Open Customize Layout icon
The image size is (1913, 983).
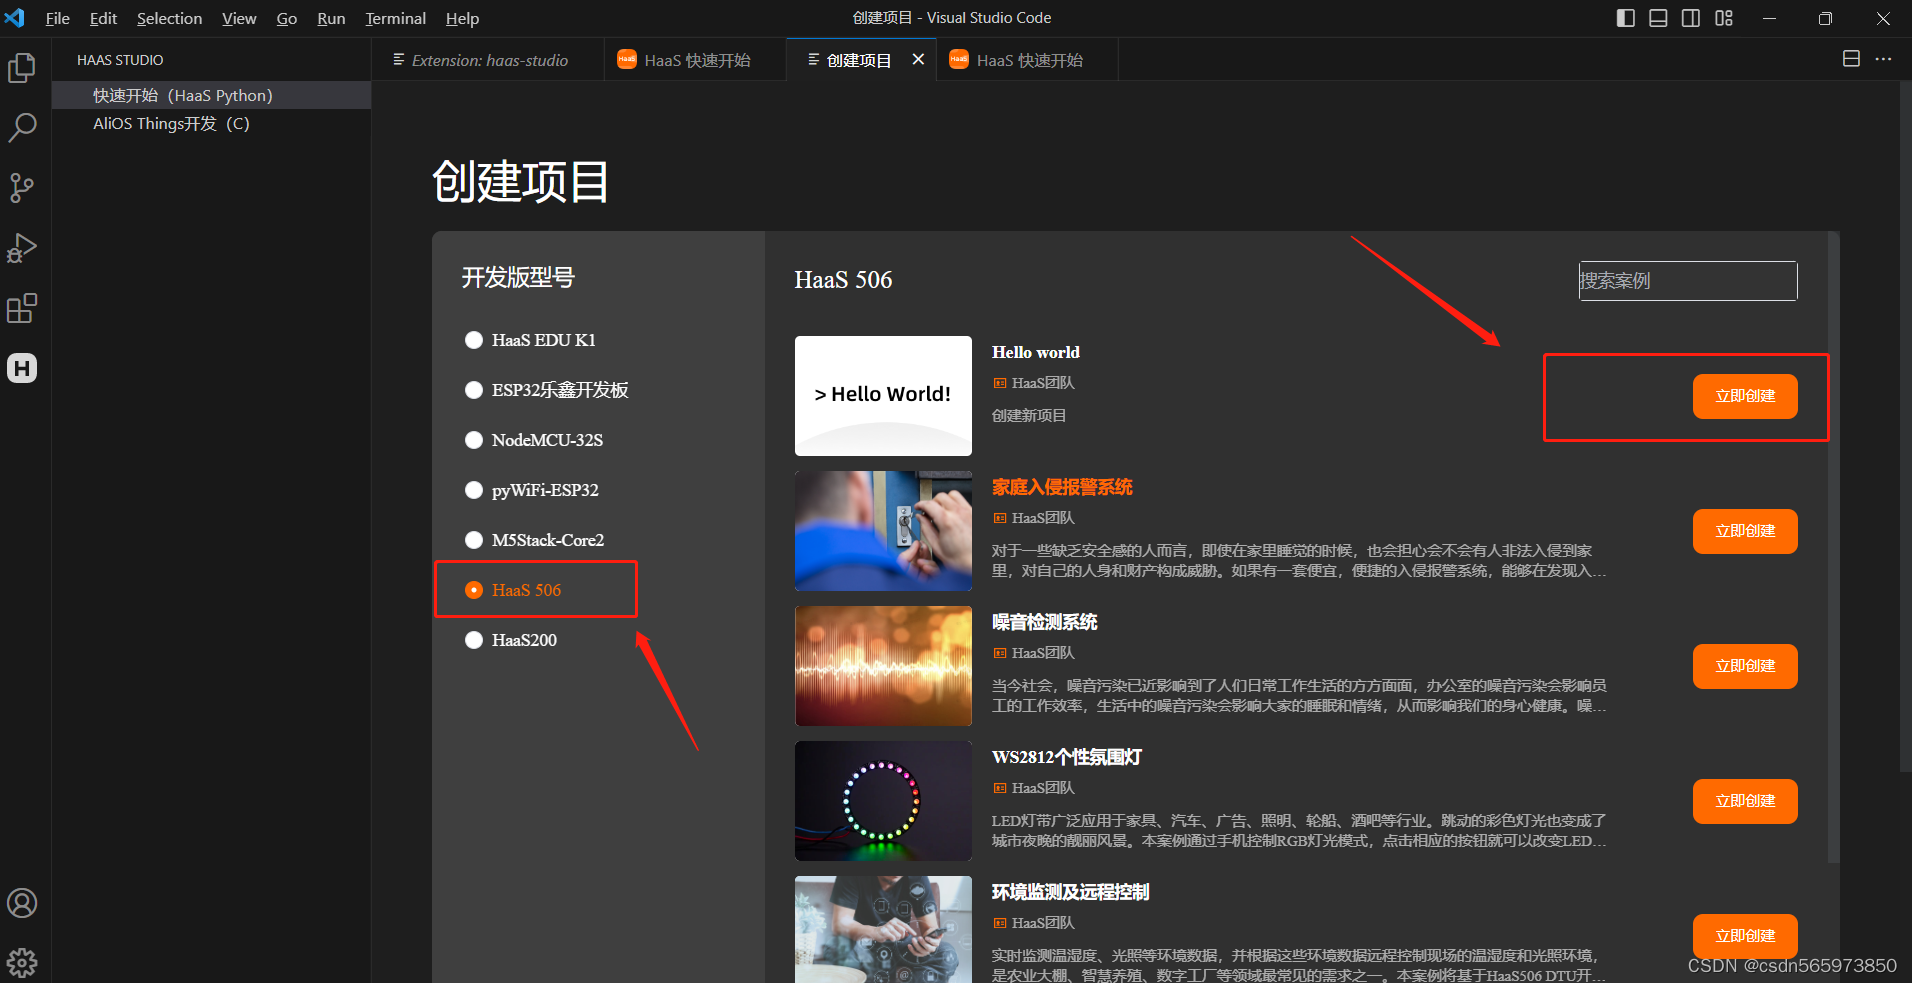(x=1724, y=18)
